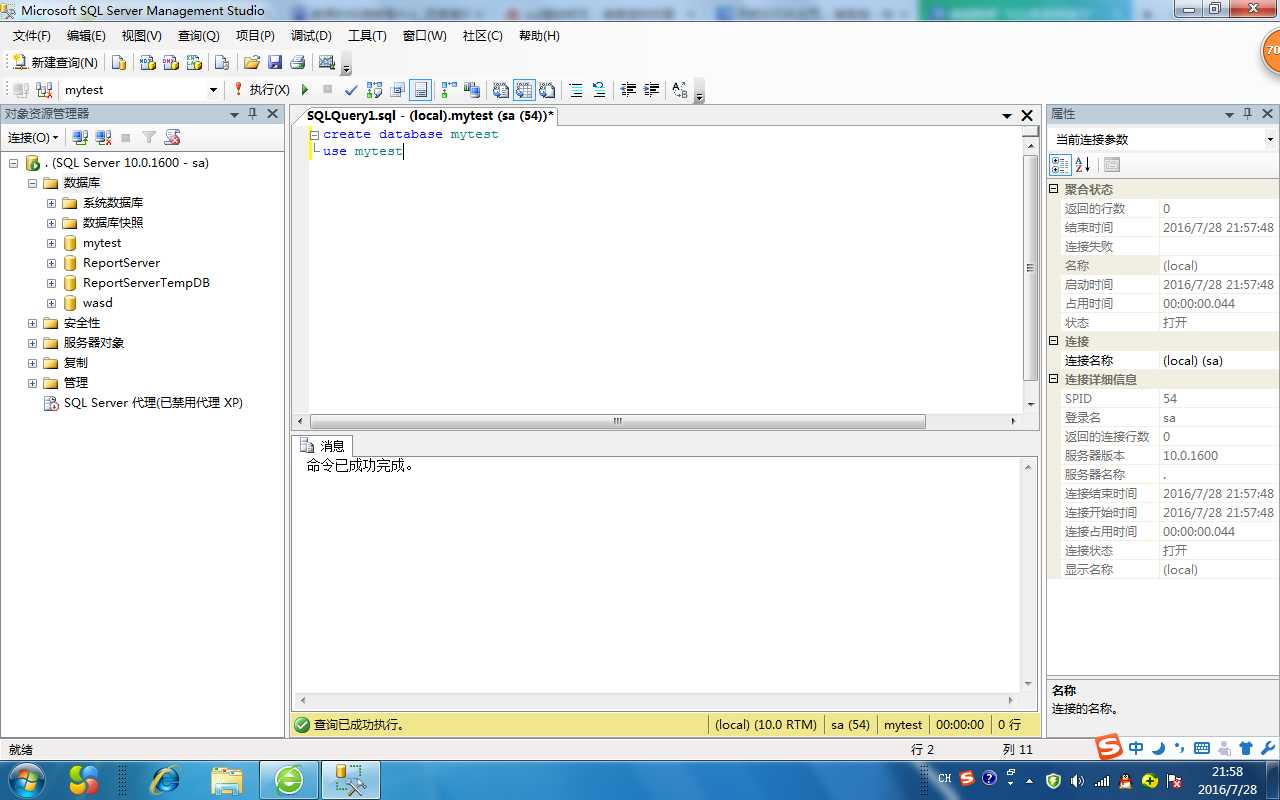The image size is (1280, 800).
Task: Expand the 数据库快照 folder
Action: pyautogui.click(x=51, y=223)
